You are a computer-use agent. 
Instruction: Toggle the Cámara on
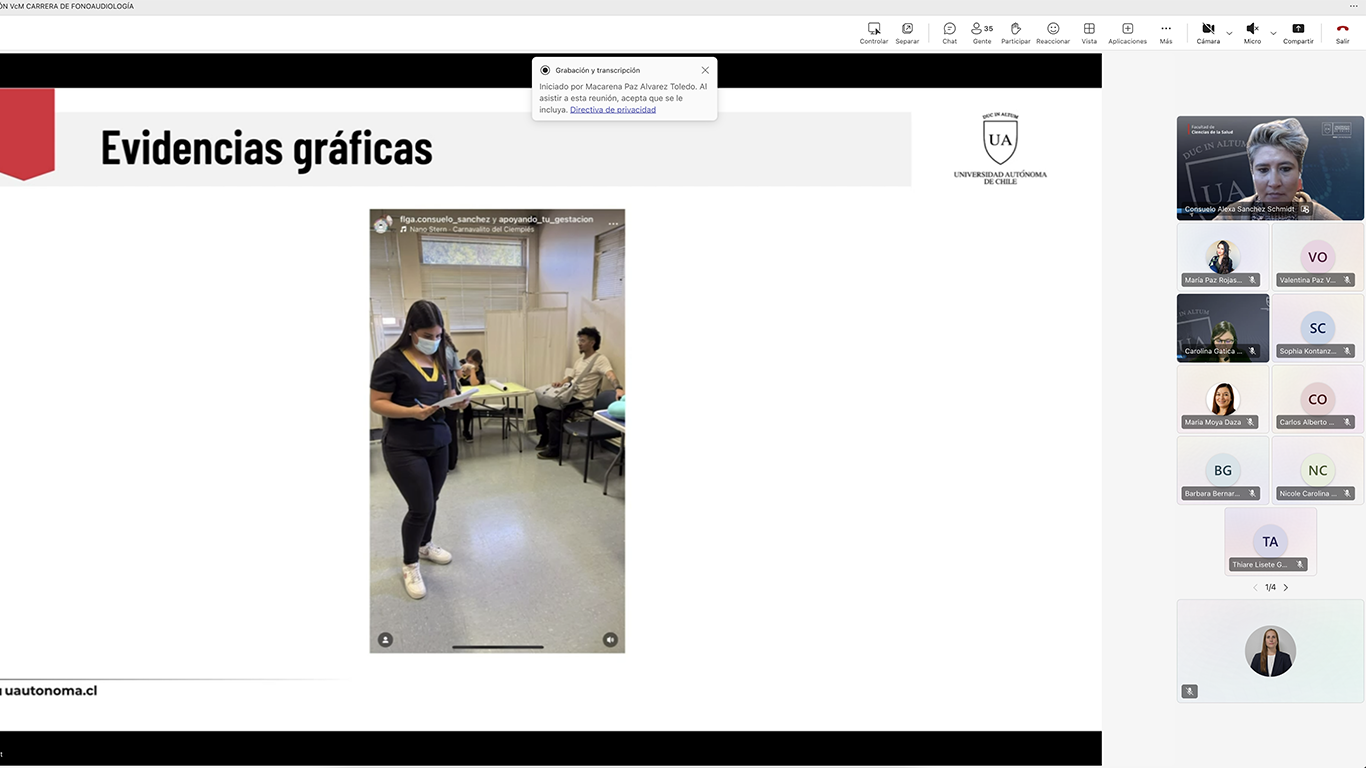pos(1207,30)
